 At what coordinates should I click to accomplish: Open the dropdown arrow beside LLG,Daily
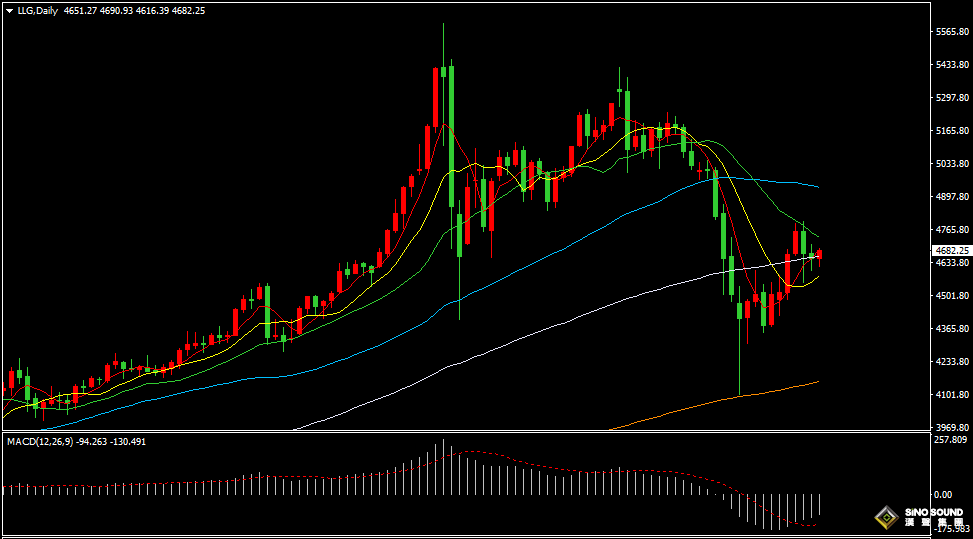click(9, 9)
